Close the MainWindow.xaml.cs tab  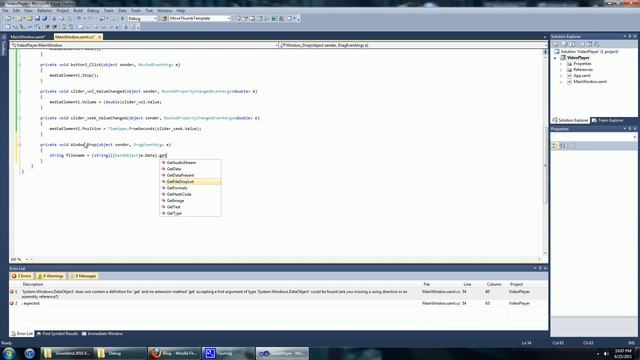(x=100, y=37)
